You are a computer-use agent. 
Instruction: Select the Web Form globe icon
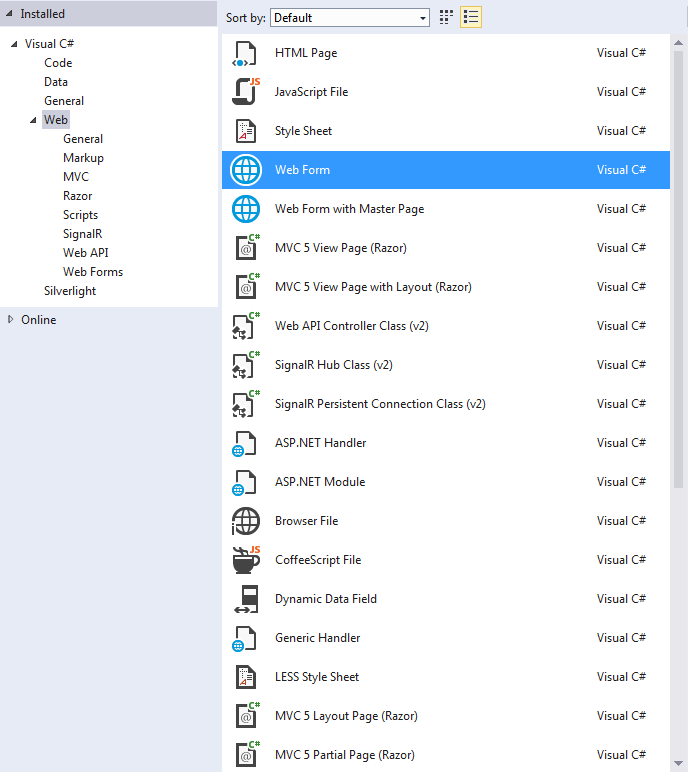click(x=246, y=170)
